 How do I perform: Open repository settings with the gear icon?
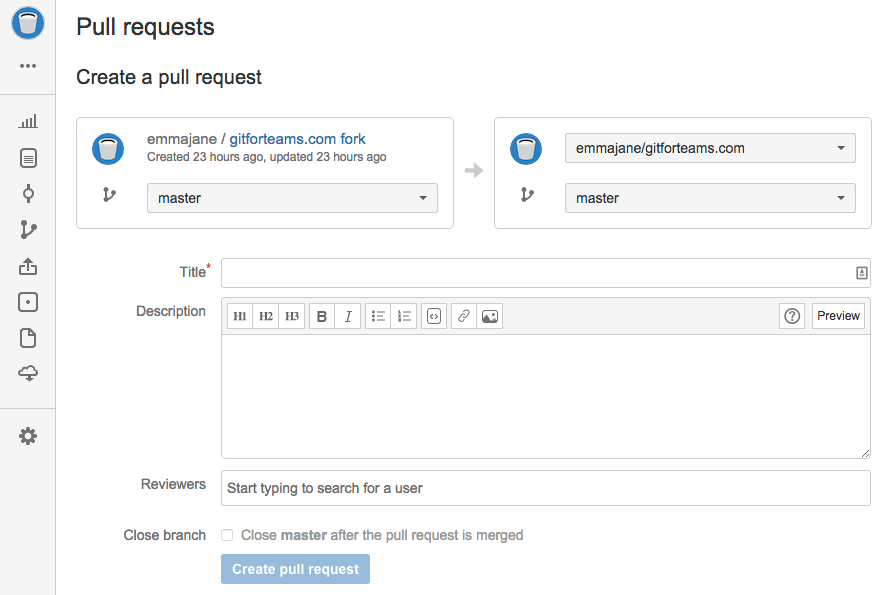[27, 435]
